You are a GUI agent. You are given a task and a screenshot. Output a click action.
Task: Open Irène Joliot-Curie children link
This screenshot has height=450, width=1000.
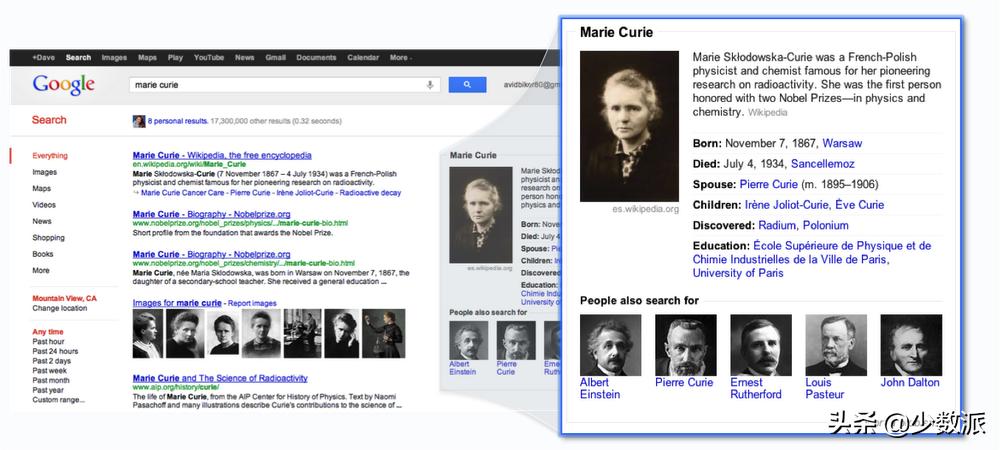point(787,205)
